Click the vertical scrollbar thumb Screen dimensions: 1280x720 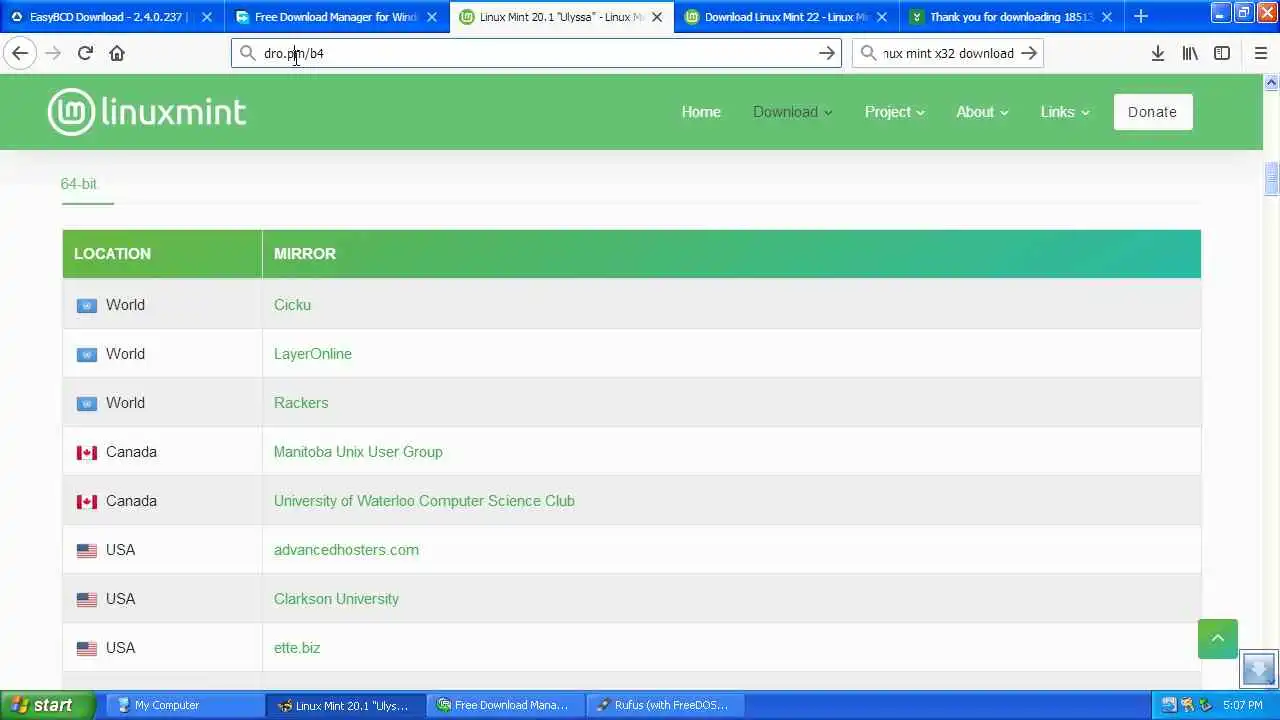coord(1271,178)
